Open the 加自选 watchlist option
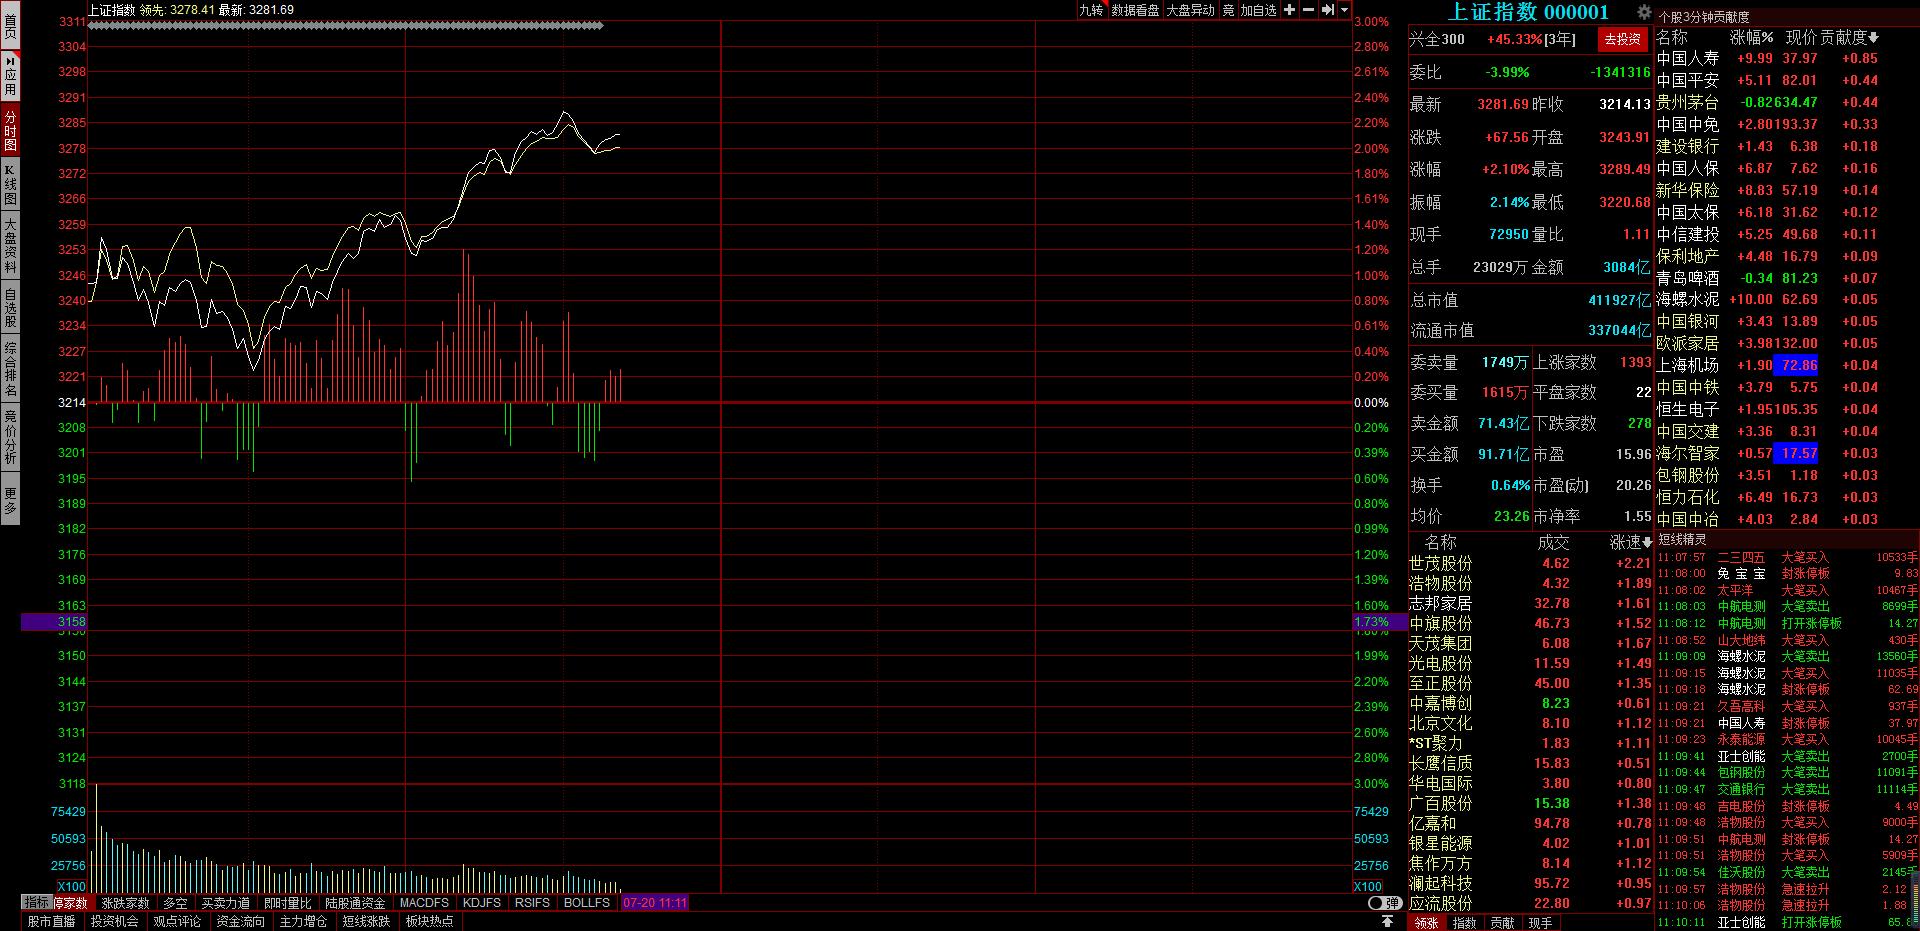 pos(1259,10)
